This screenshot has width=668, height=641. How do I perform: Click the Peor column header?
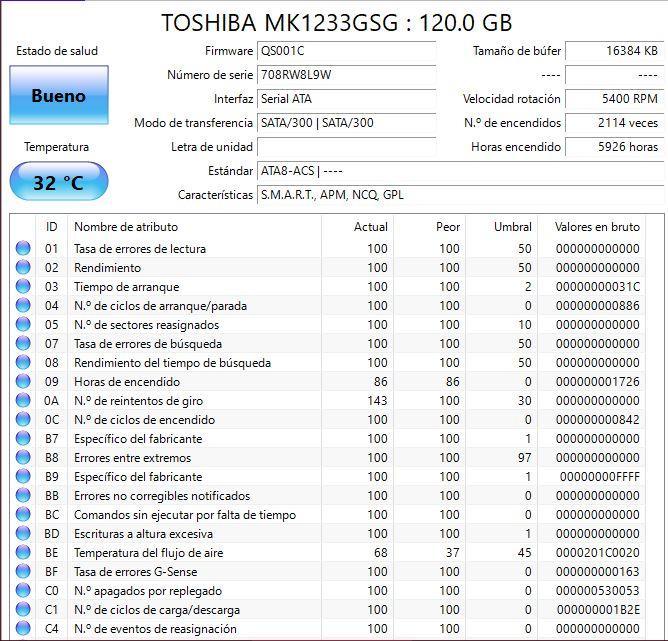coord(448,227)
